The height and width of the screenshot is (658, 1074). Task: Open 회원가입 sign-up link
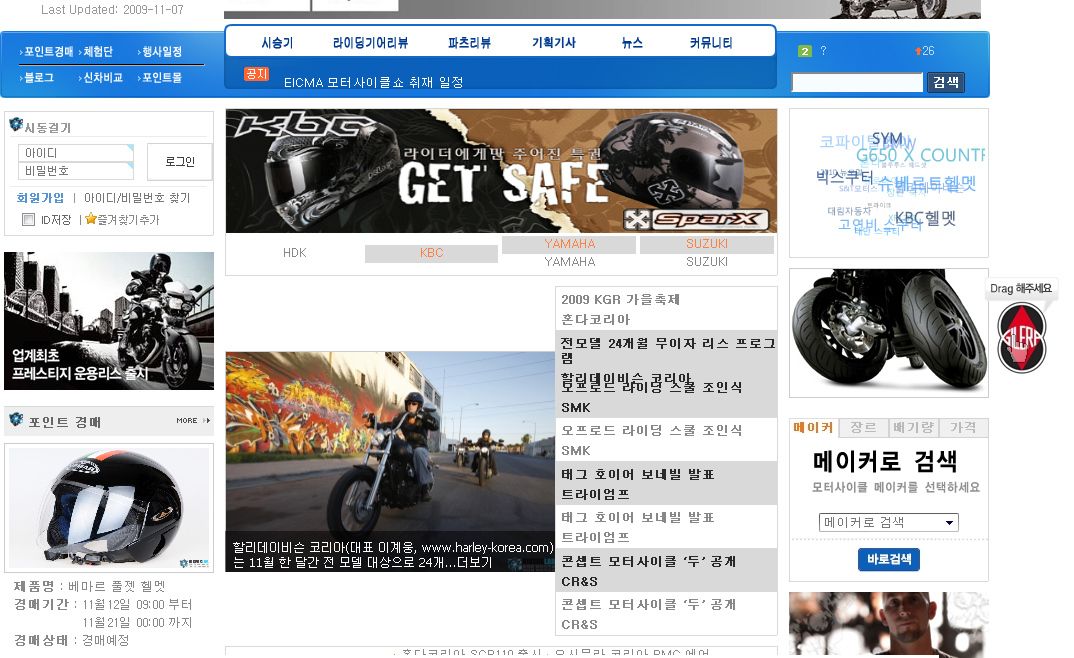40,198
